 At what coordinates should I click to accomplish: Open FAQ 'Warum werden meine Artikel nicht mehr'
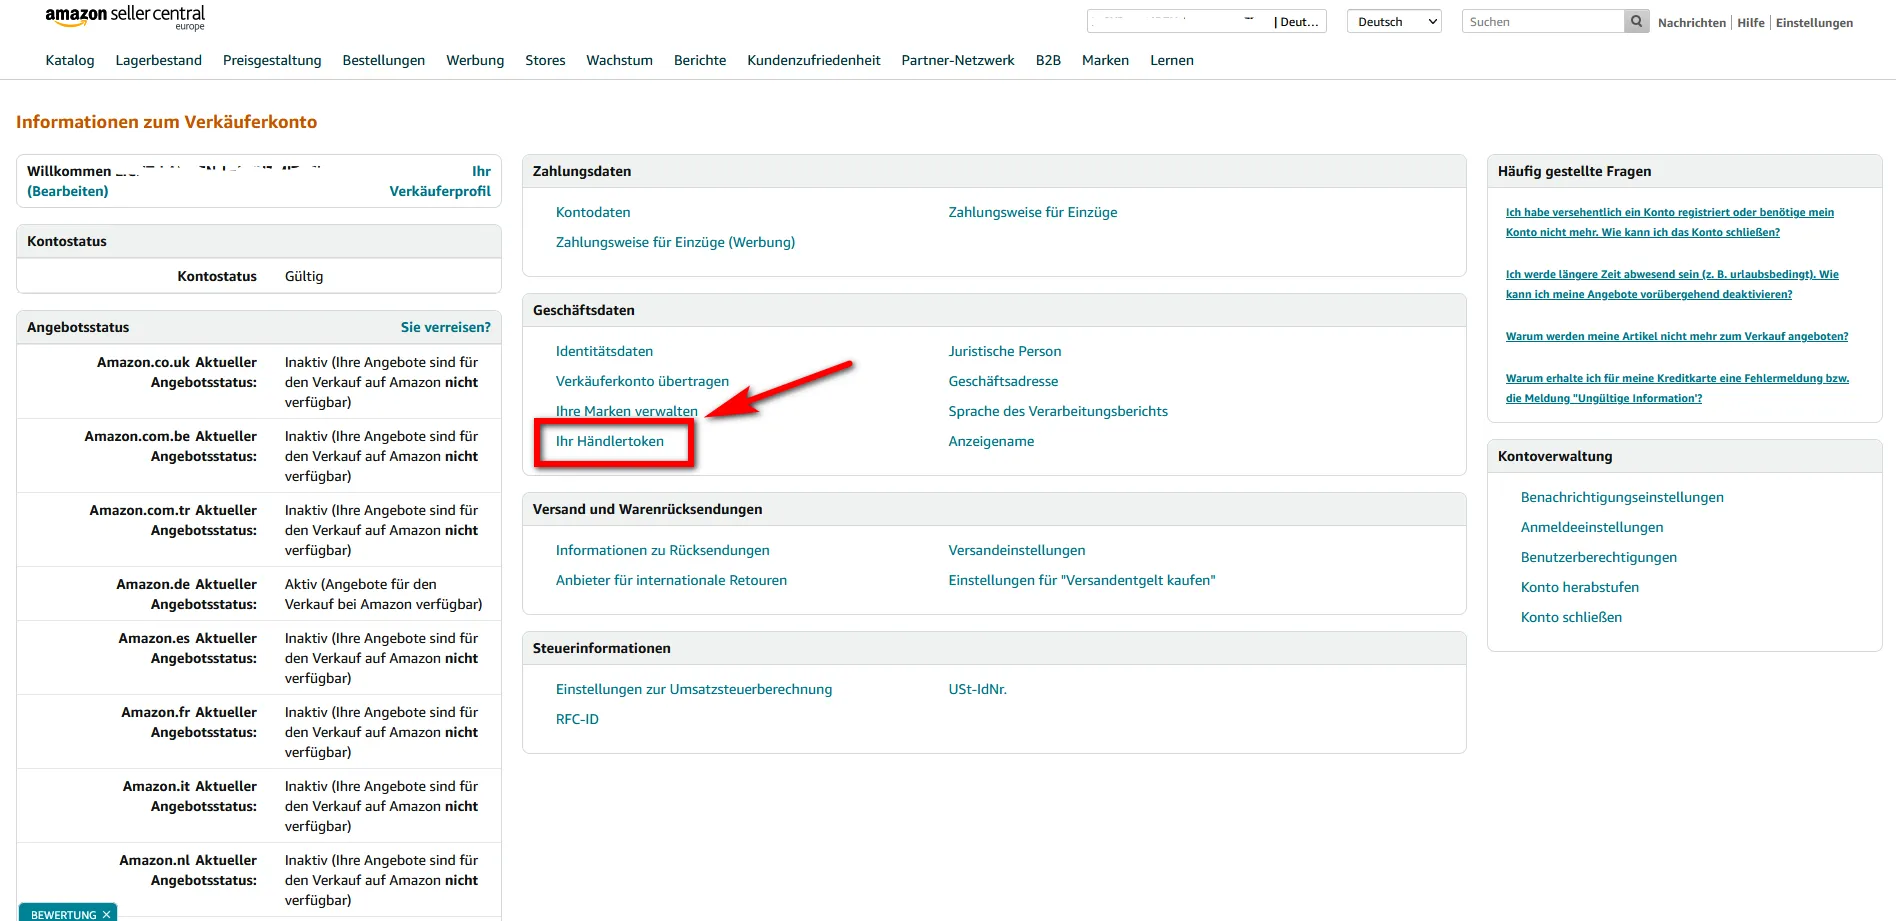[x=1677, y=336]
